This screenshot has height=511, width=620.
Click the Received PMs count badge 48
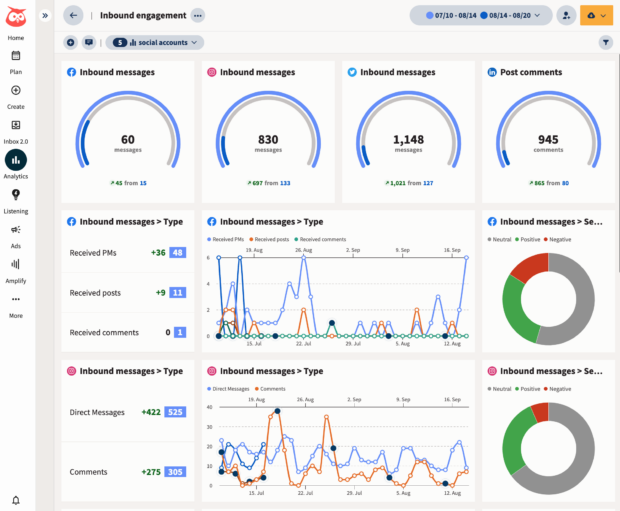178,253
